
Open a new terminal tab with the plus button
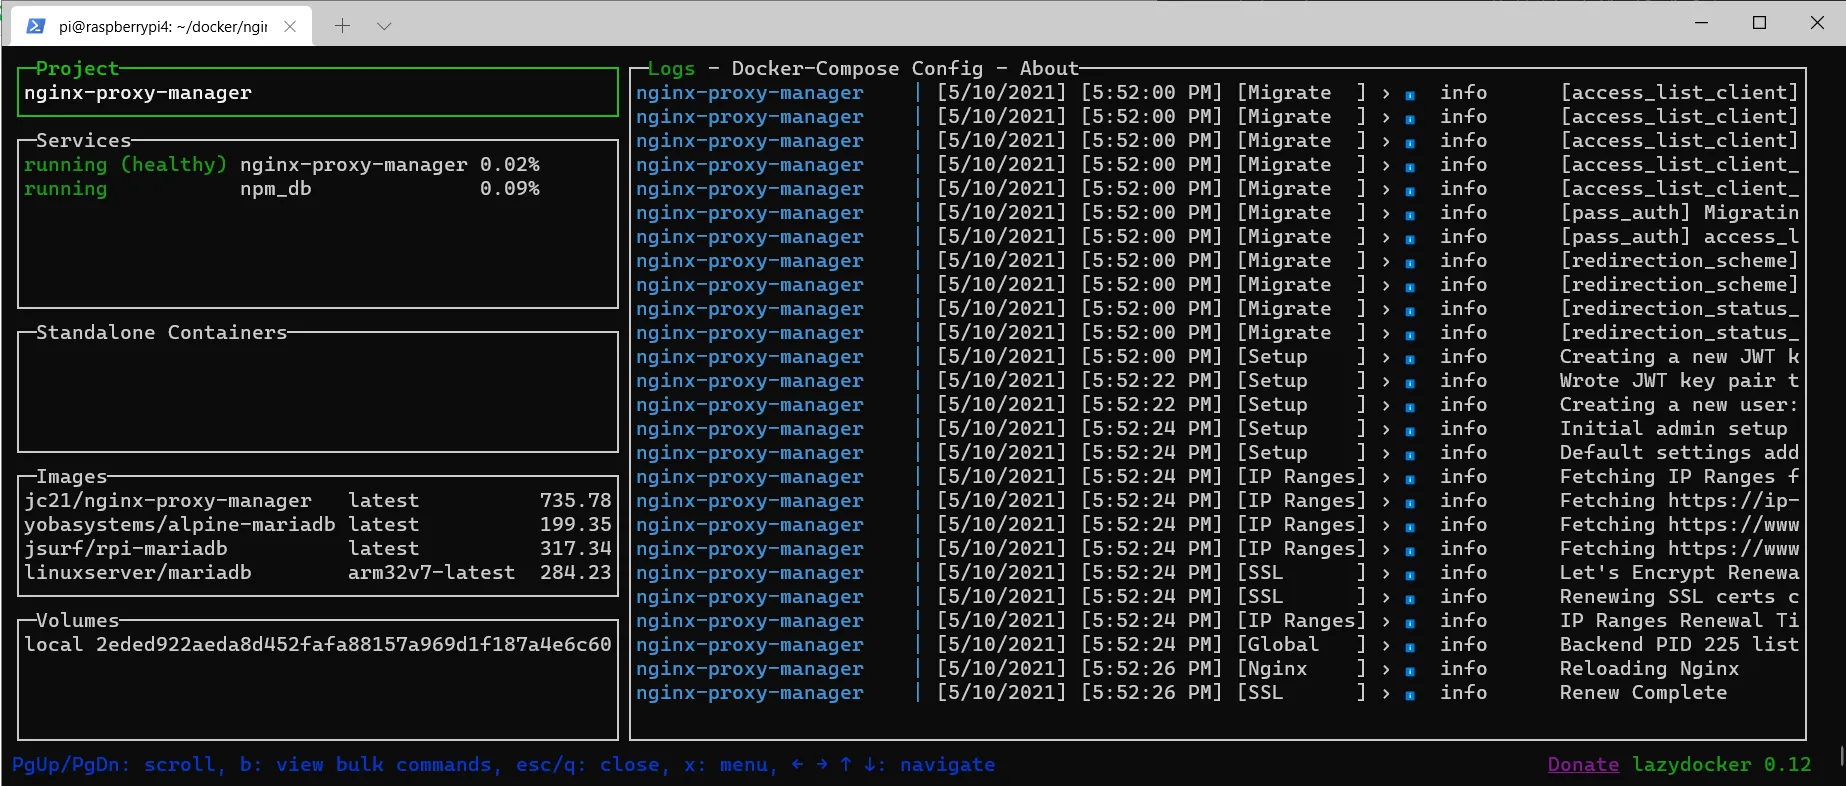(x=342, y=26)
